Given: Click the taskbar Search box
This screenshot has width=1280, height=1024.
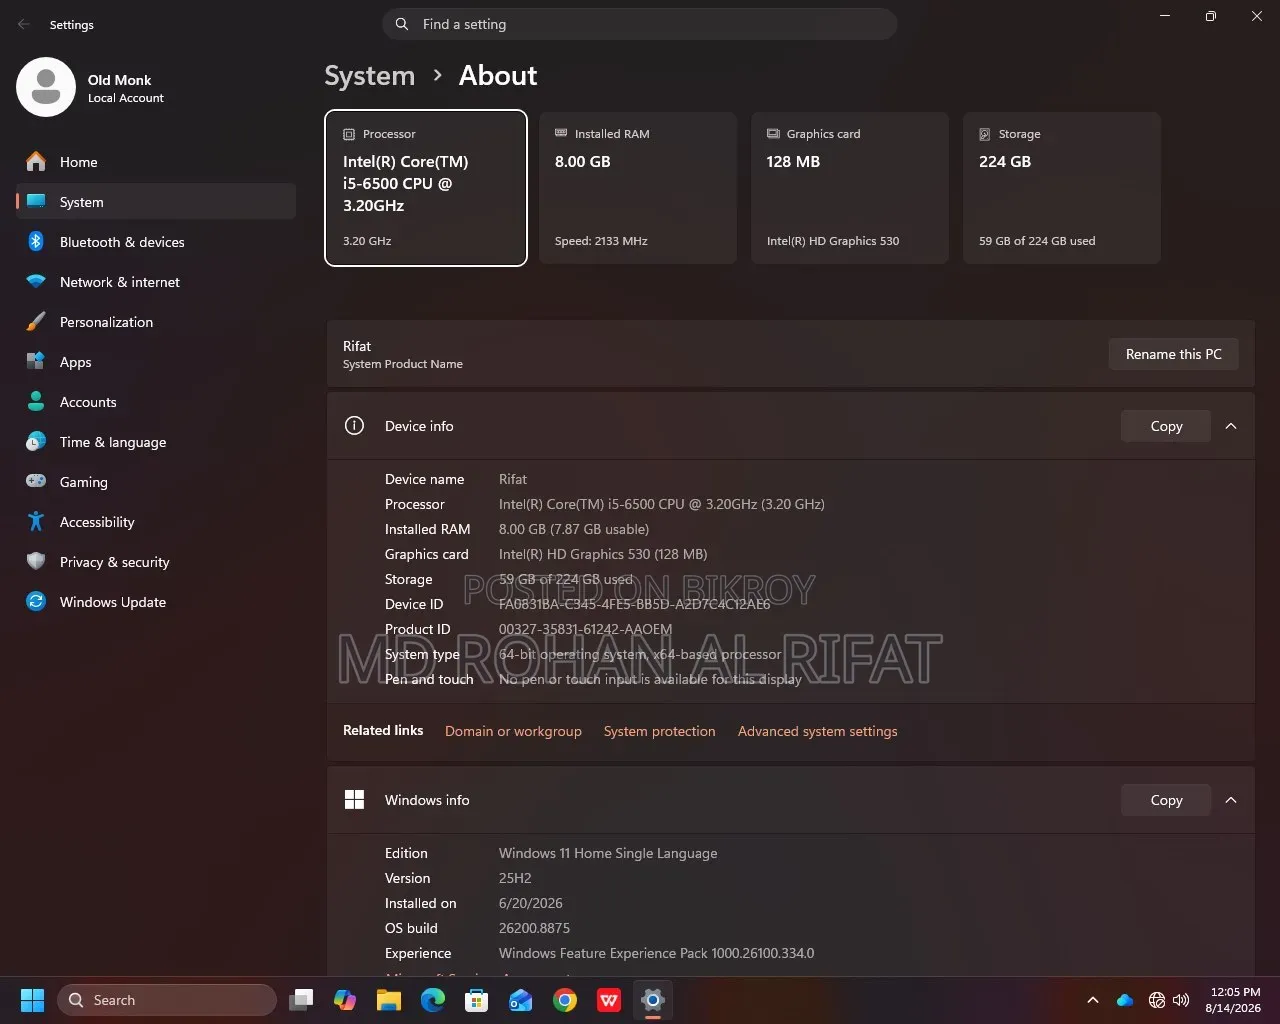Looking at the screenshot, I should 167,1000.
